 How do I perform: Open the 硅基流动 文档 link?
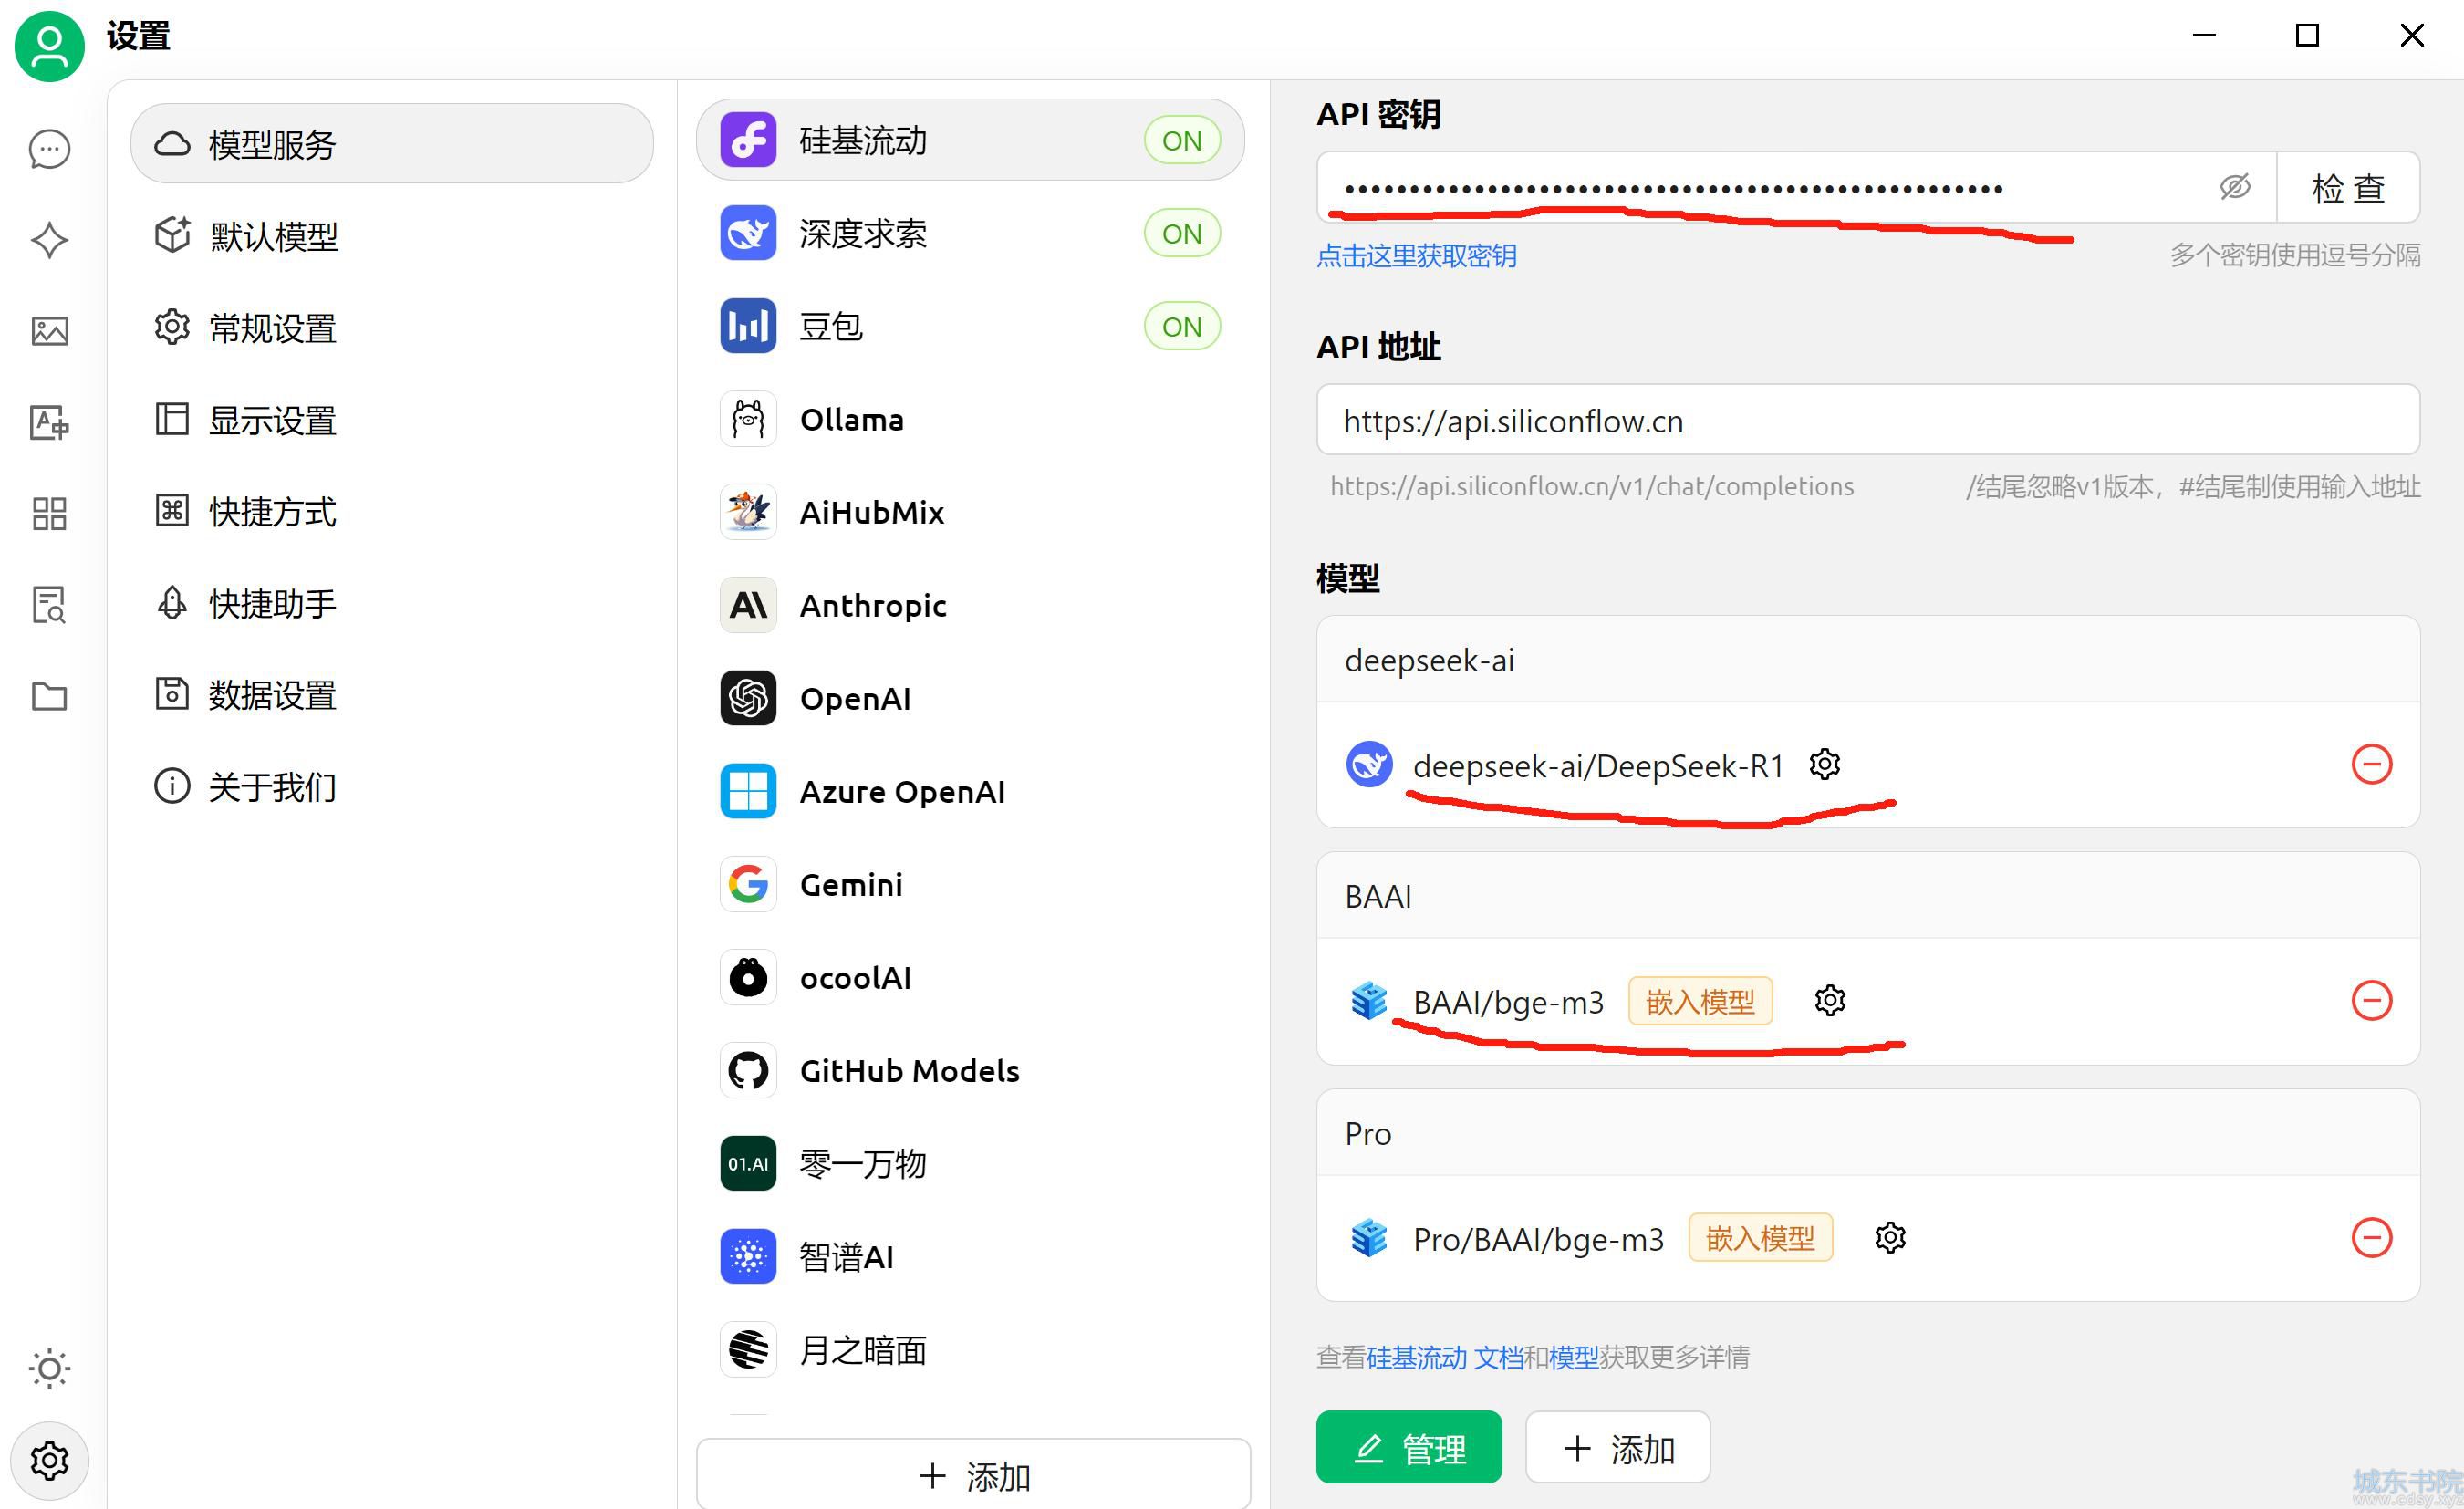(x=1445, y=1357)
